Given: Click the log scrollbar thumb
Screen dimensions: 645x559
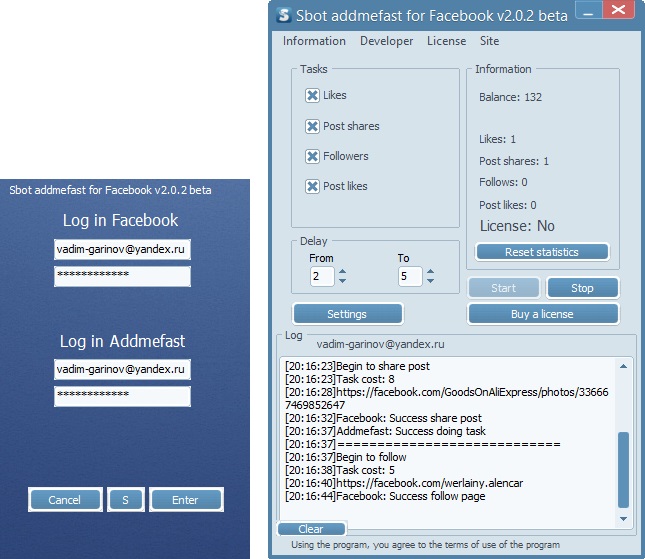Looking at the screenshot, I should pyautogui.click(x=623, y=470).
